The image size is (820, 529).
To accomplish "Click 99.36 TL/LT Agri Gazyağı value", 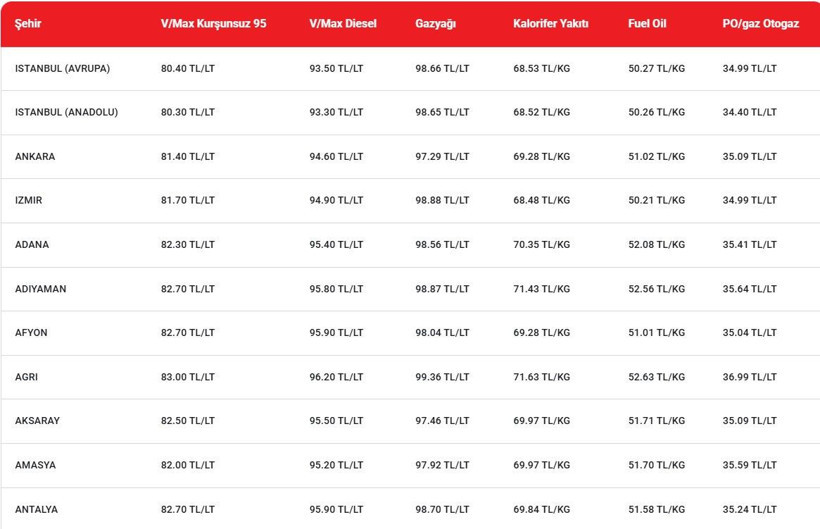I will 442,377.
